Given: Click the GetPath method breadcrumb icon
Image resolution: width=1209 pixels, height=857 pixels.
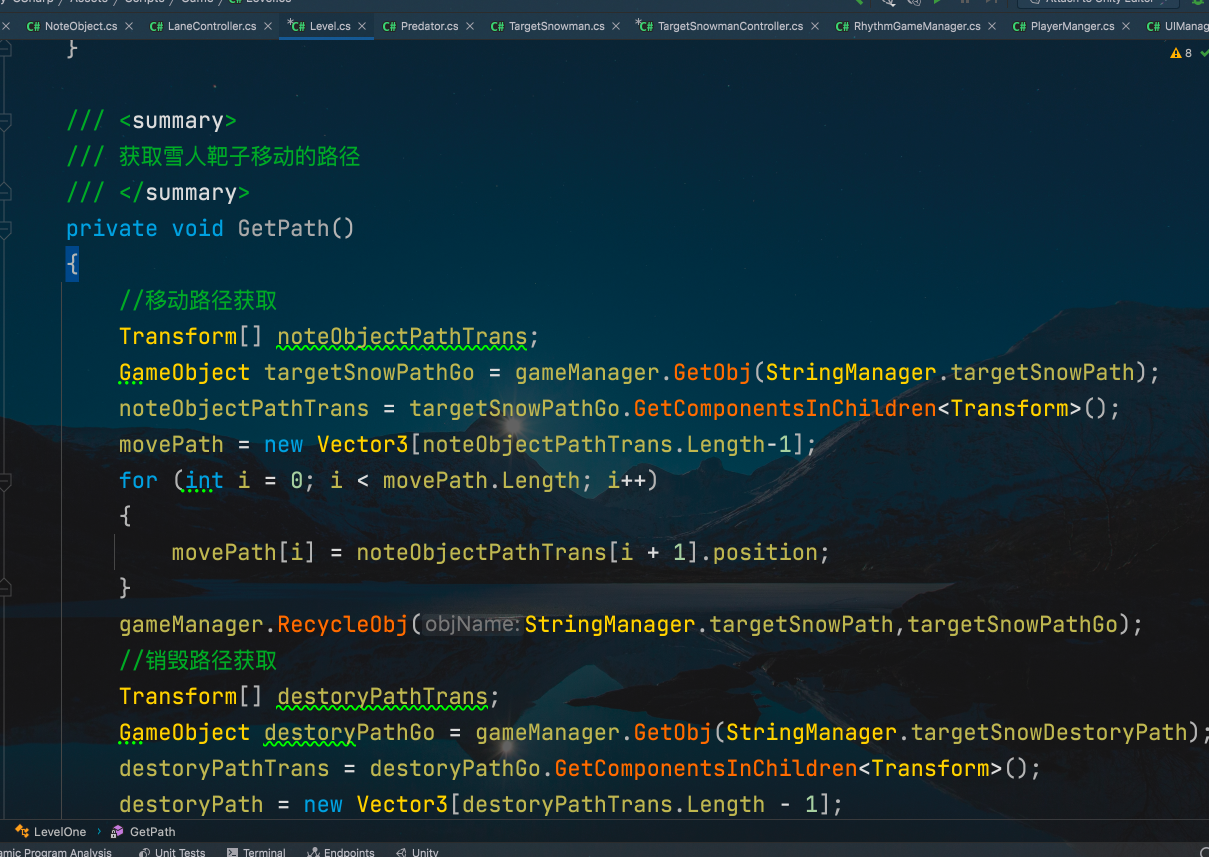Looking at the screenshot, I should click(117, 831).
